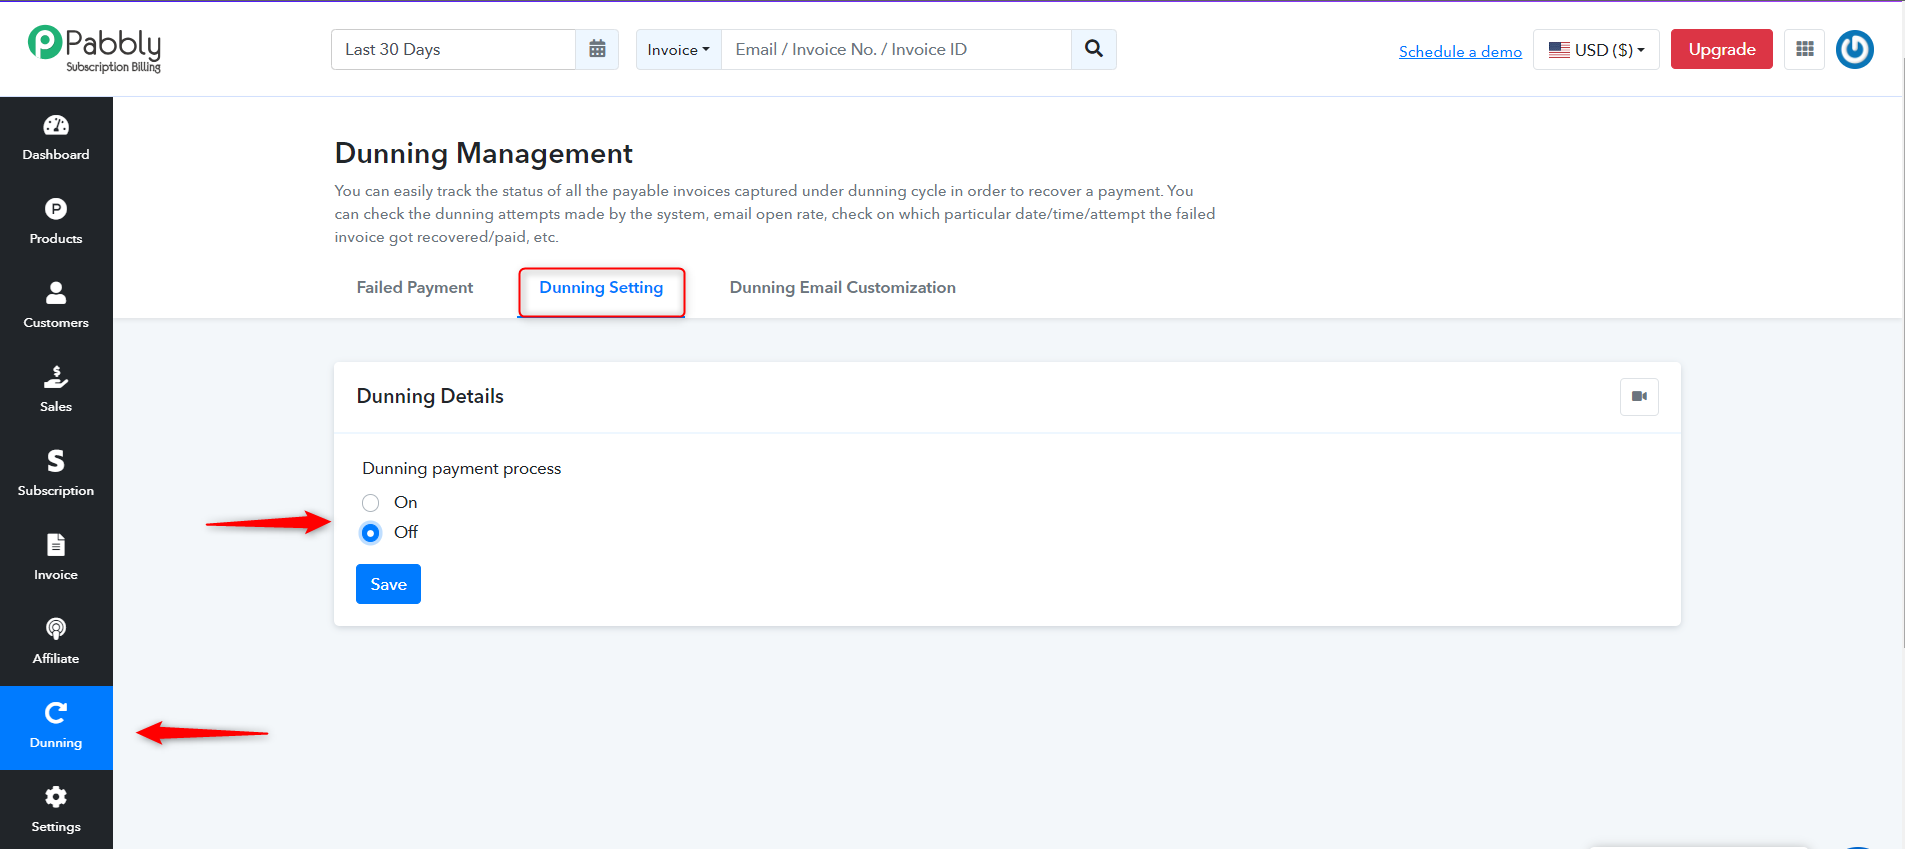The image size is (1905, 849).
Task: Open the date range calendar picker
Action: tap(597, 49)
